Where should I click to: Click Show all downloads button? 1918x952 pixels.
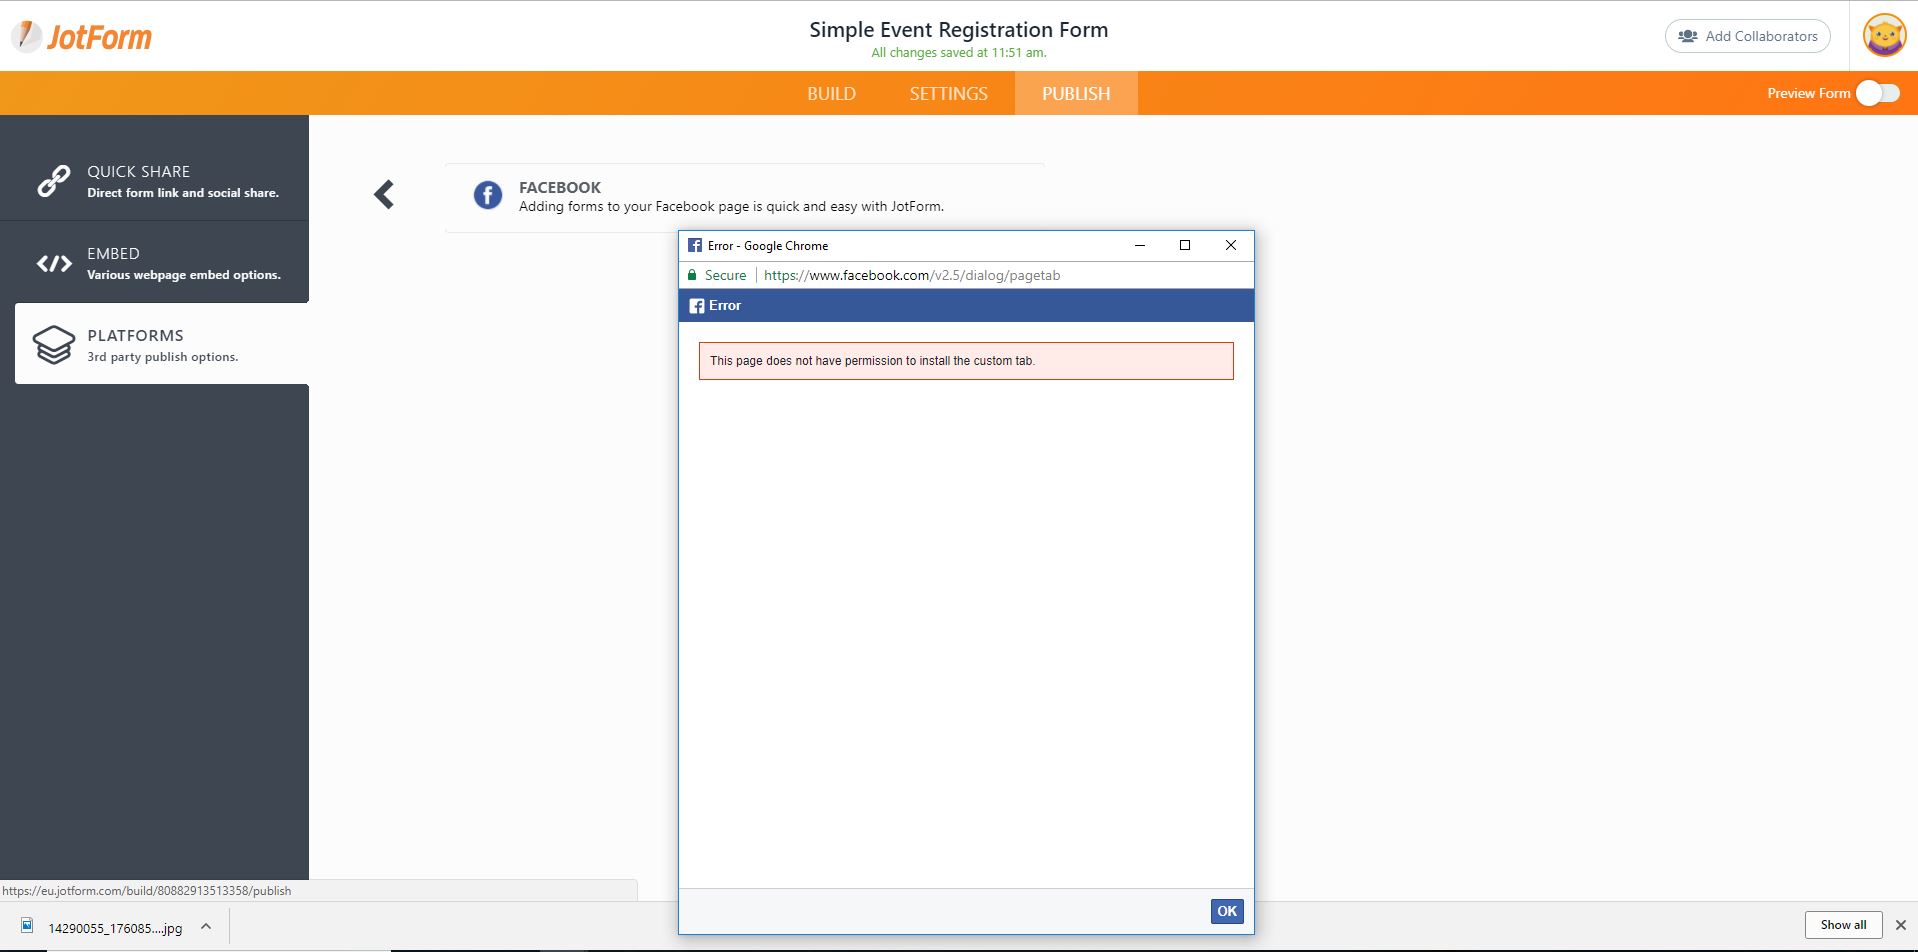click(x=1842, y=925)
